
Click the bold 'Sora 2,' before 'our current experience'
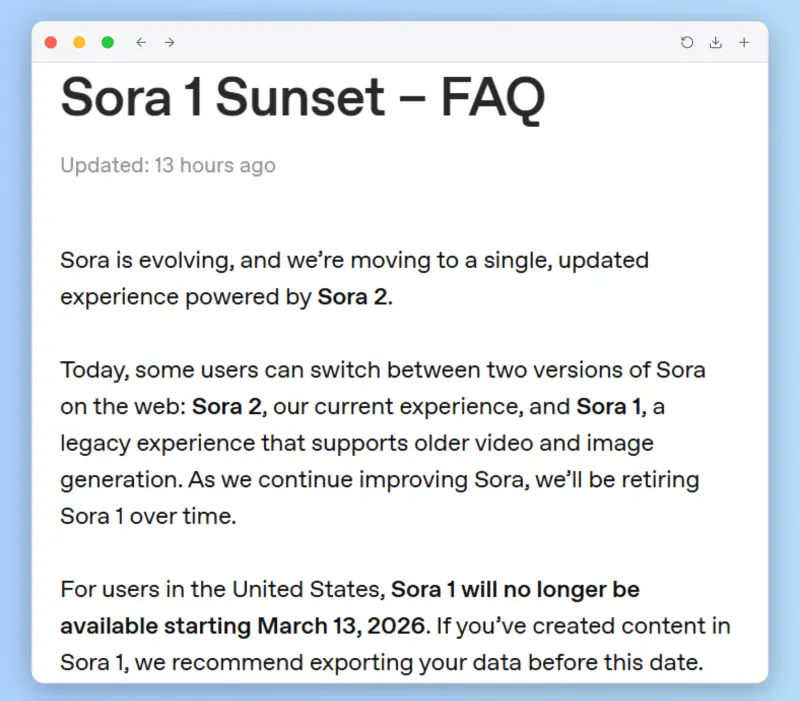click(x=230, y=407)
